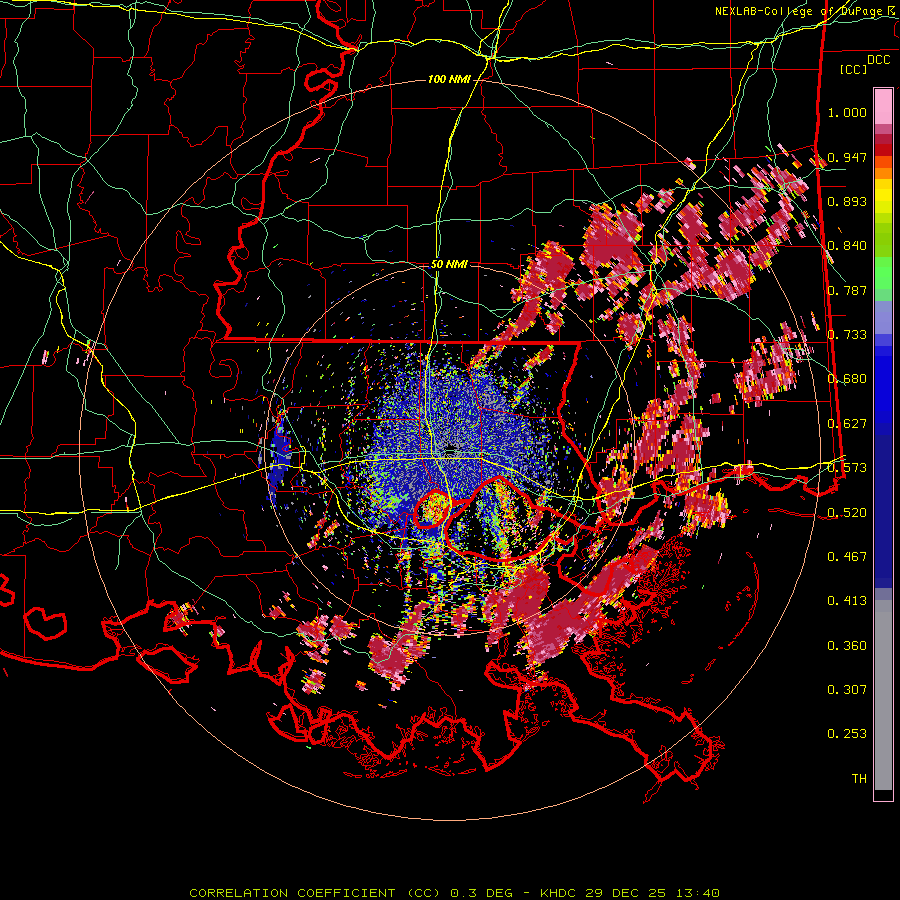The image size is (900, 900).
Task: Select the 0.307 scale value
Action: pos(847,690)
